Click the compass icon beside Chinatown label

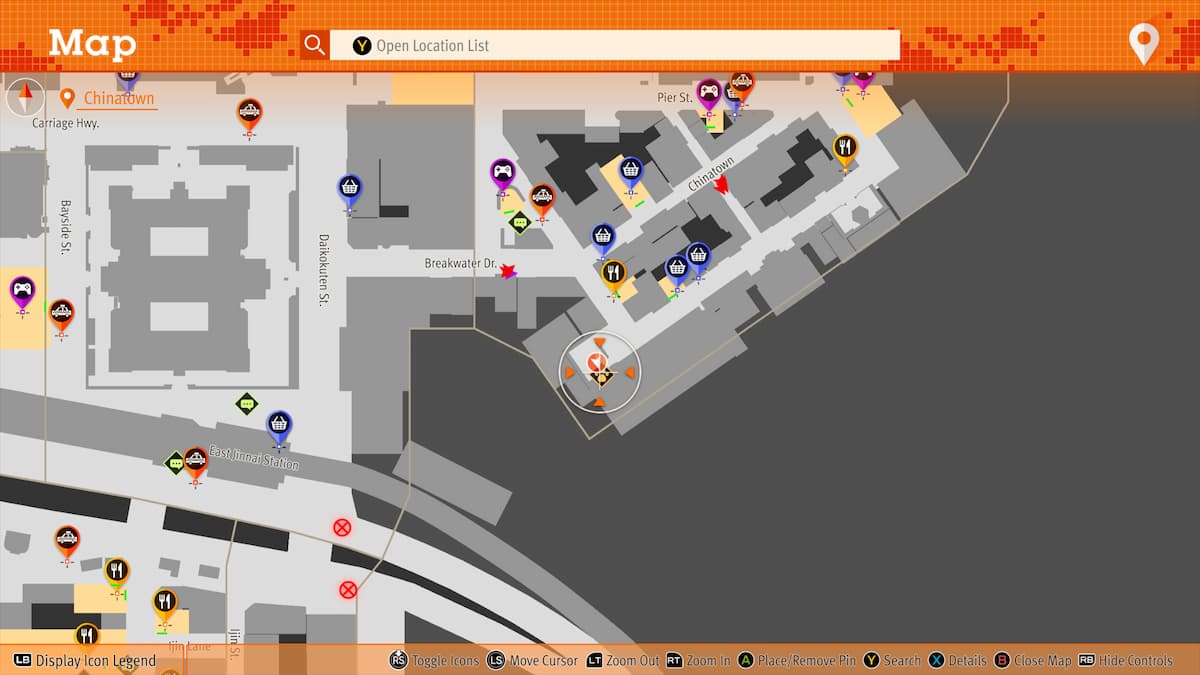click(25, 98)
